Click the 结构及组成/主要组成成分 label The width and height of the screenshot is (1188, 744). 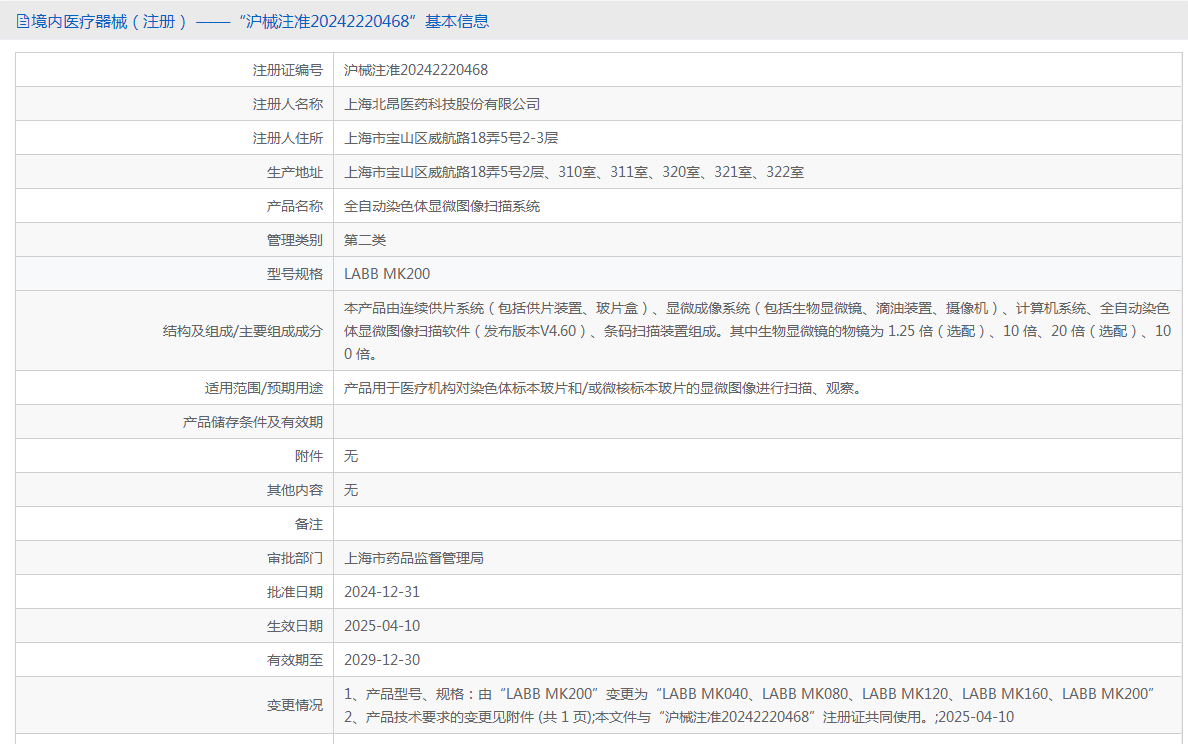(x=243, y=331)
